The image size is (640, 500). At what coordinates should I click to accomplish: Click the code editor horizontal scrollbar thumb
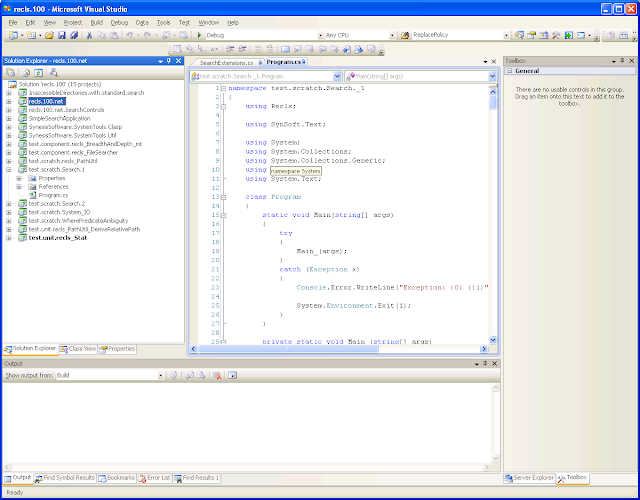click(x=288, y=349)
